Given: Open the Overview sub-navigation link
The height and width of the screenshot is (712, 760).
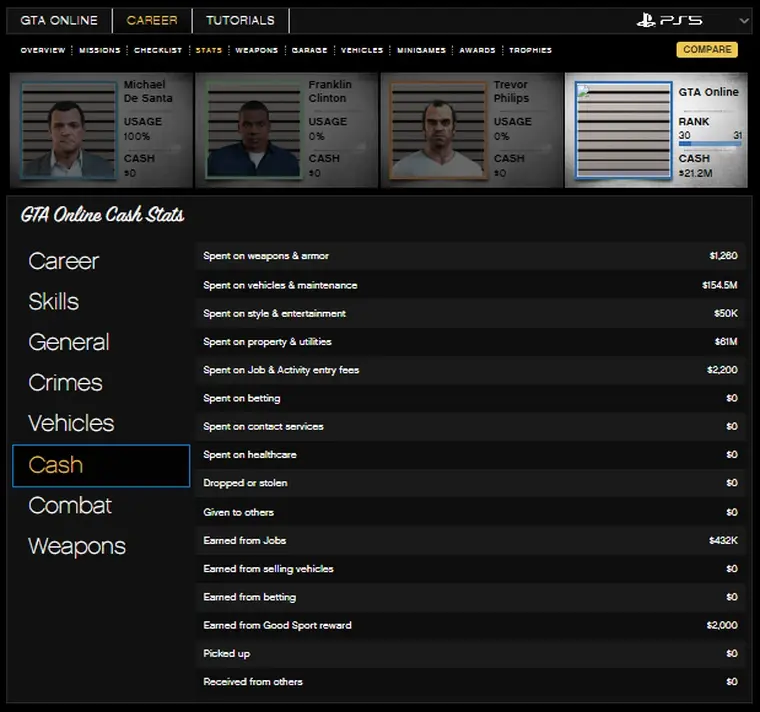Looking at the screenshot, I should (43, 50).
